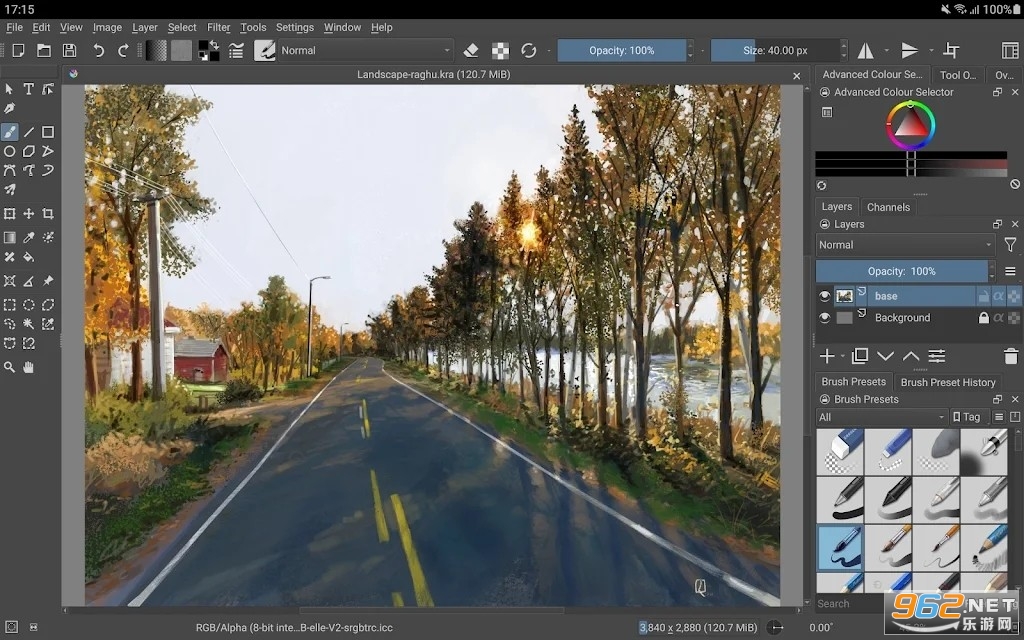The width and height of the screenshot is (1024, 640).
Task: Create a new document
Action: click(x=18, y=50)
